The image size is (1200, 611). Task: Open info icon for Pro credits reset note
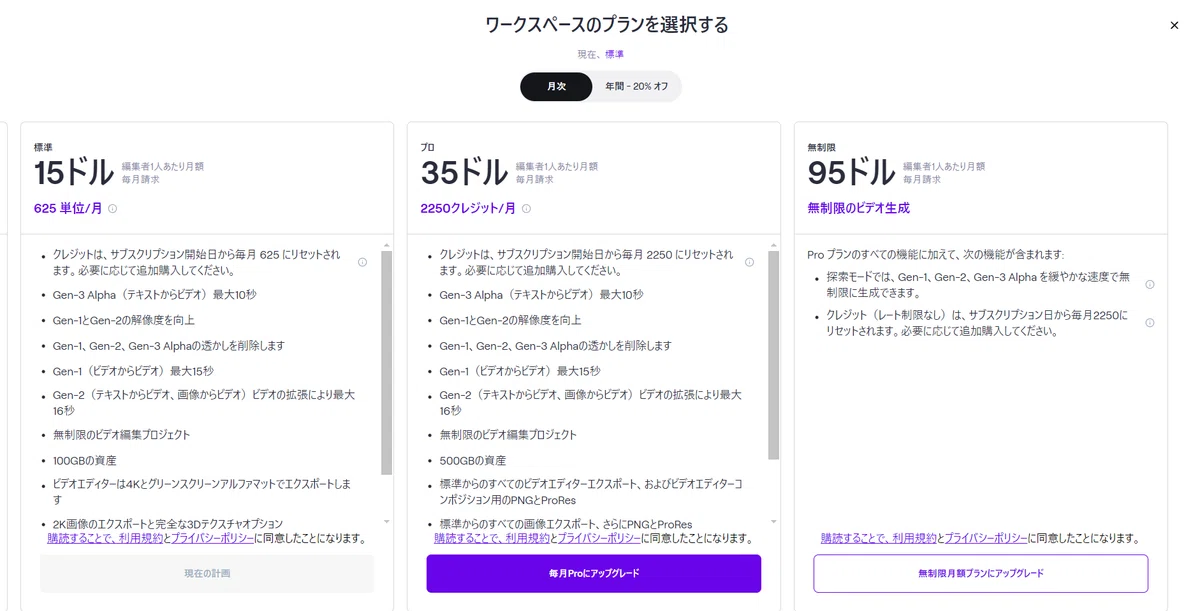pos(749,262)
